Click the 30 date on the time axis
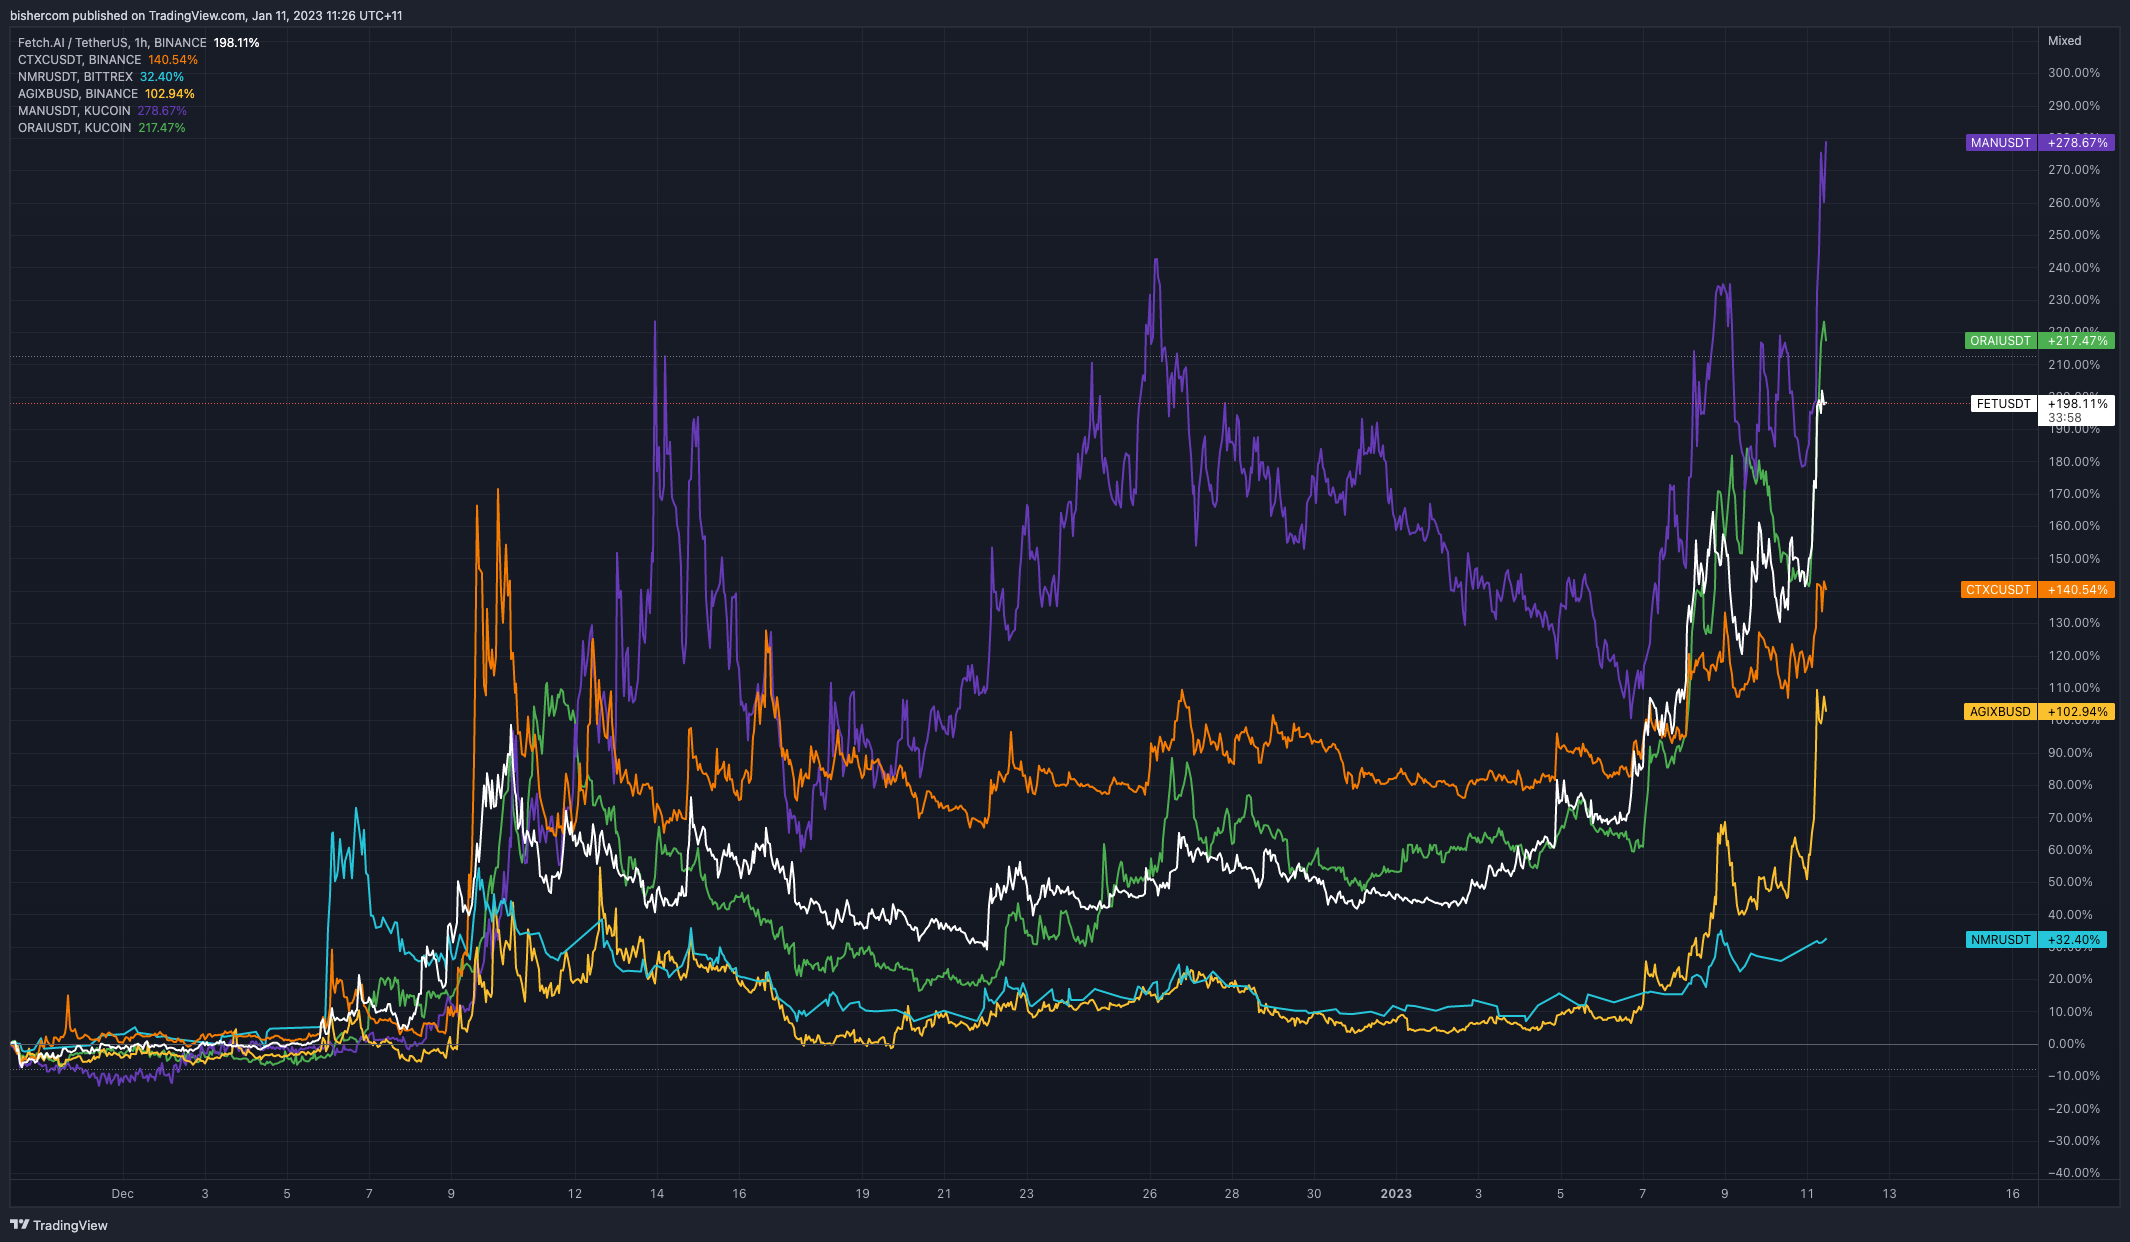The width and height of the screenshot is (2130, 1242). click(x=1314, y=1194)
